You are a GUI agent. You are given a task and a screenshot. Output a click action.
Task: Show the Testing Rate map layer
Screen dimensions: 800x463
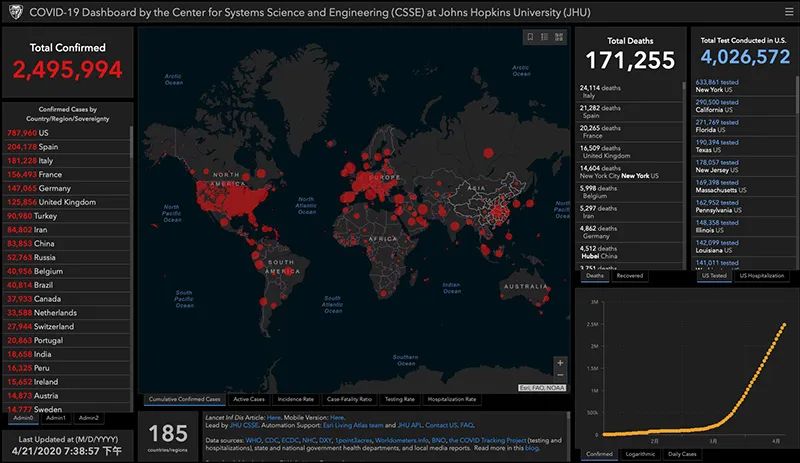[x=400, y=399]
